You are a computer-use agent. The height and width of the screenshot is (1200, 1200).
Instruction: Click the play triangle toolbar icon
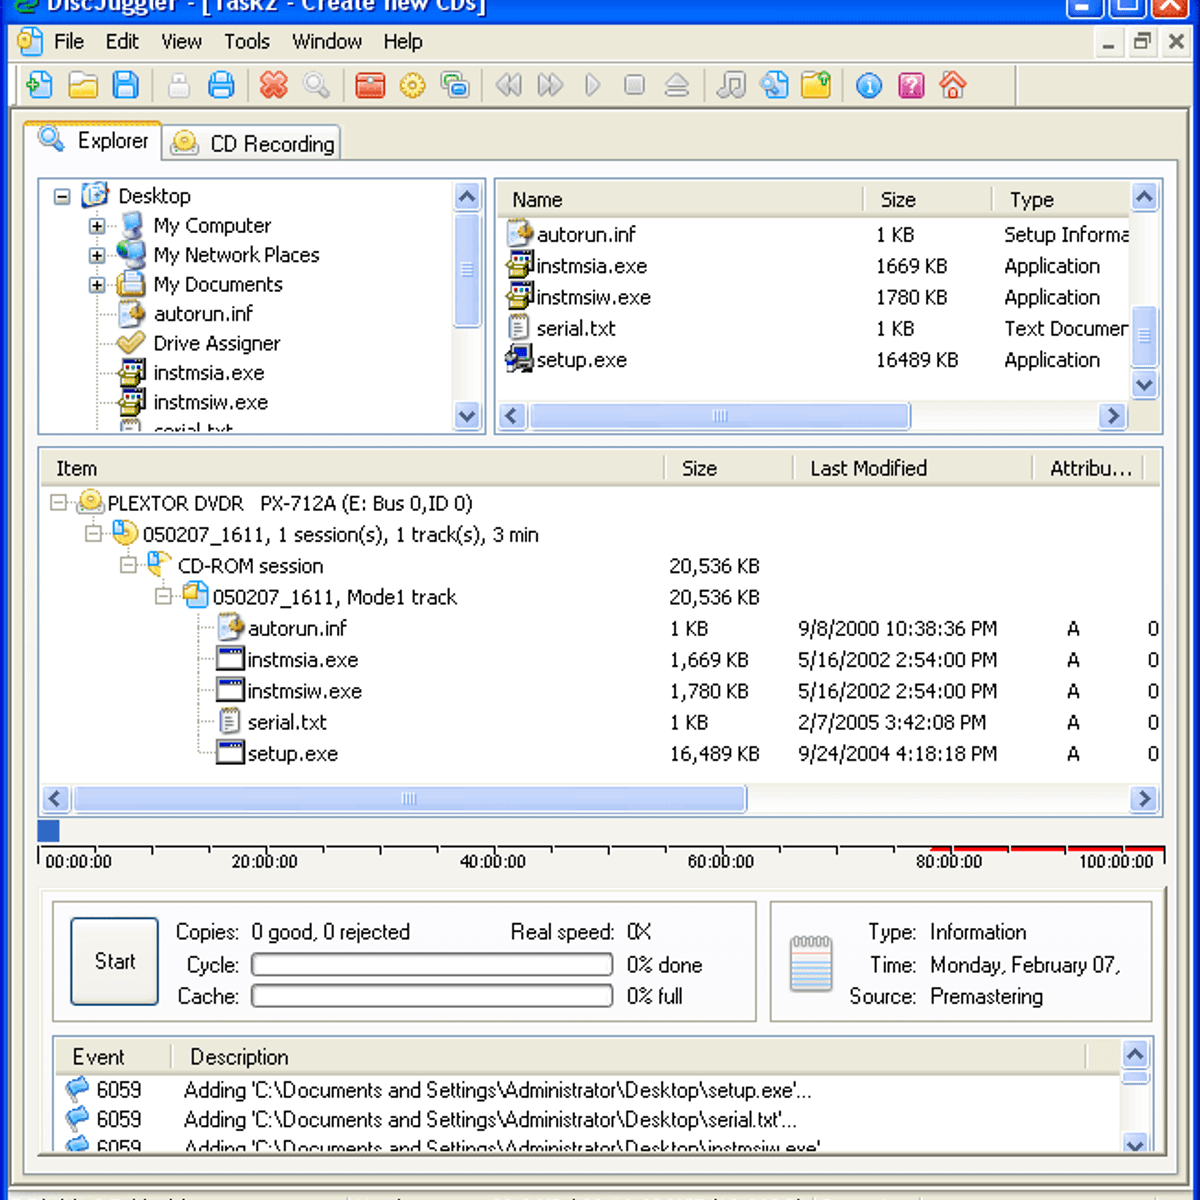pyautogui.click(x=592, y=86)
